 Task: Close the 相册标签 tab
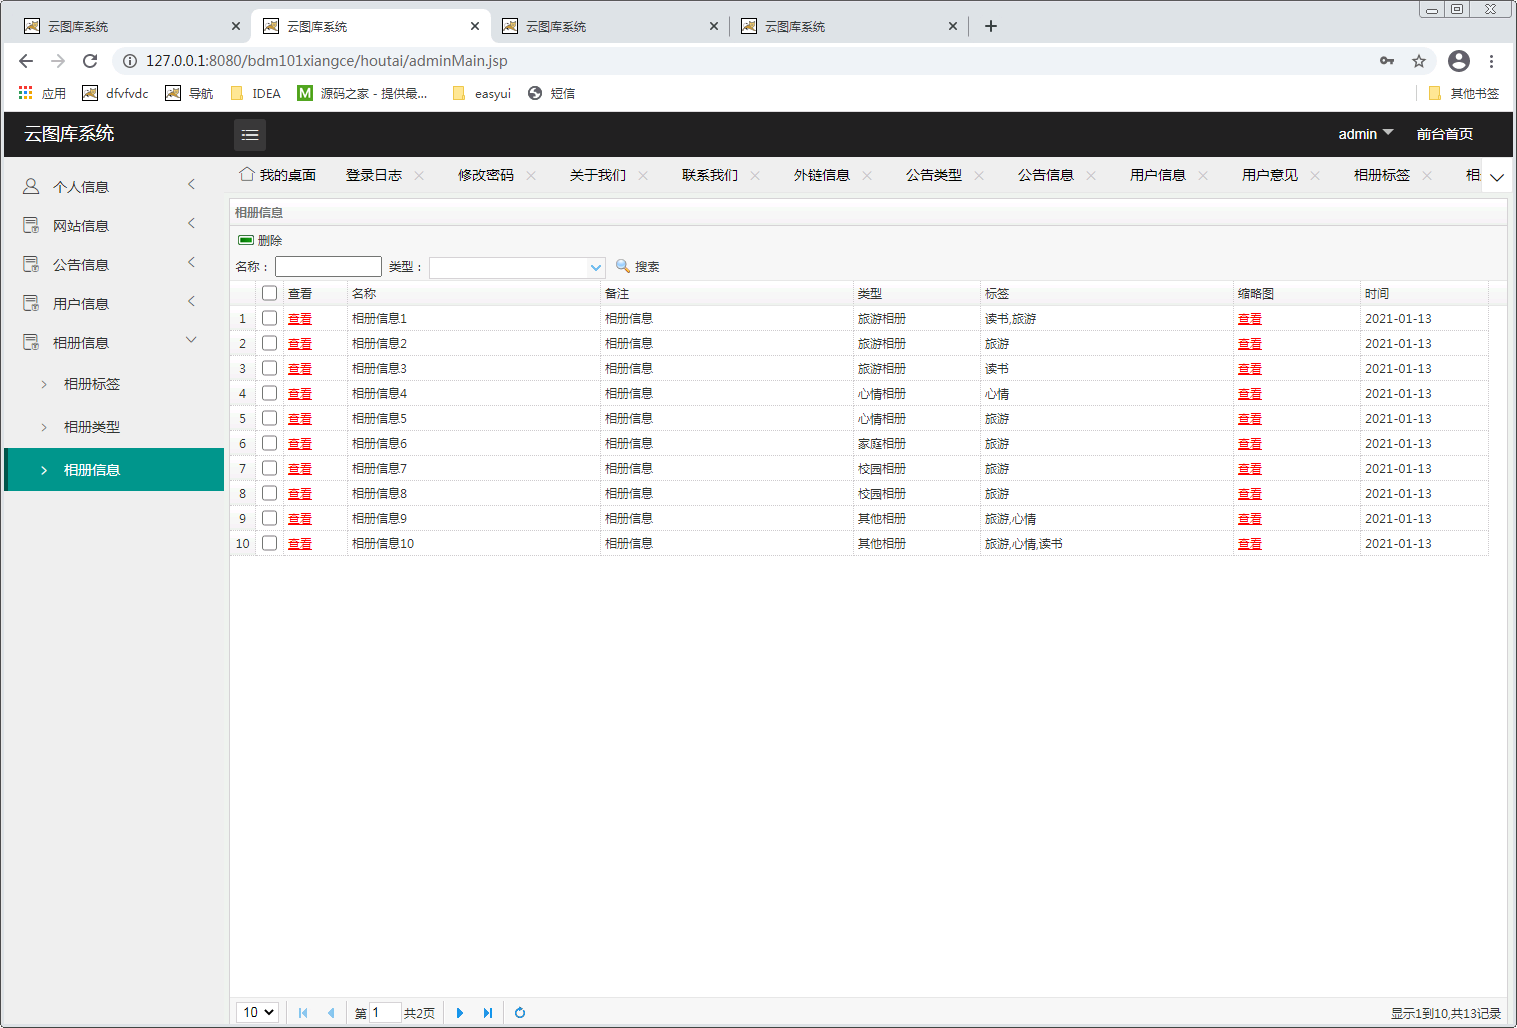click(1427, 175)
